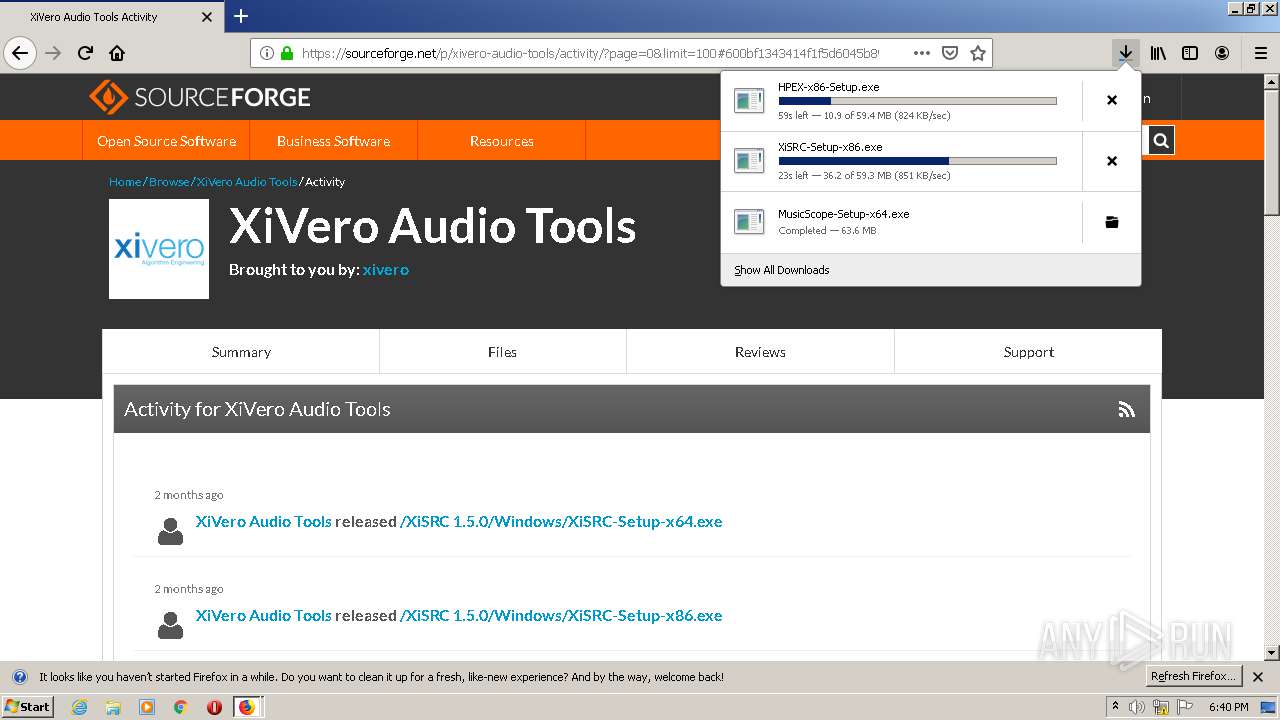The width and height of the screenshot is (1280, 720).
Task: Click user avatar beside x64 release
Action: (x=171, y=531)
